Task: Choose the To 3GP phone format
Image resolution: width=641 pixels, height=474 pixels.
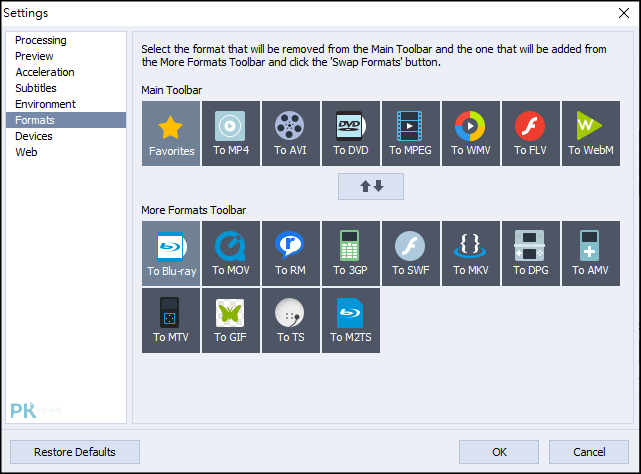Action: 351,254
